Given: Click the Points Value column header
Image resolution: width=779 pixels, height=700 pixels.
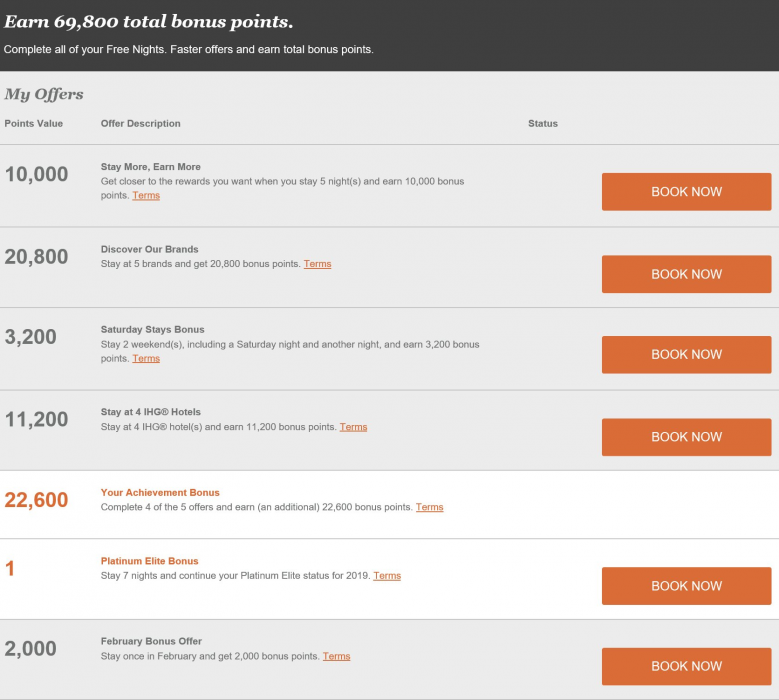Looking at the screenshot, I should pos(33,124).
